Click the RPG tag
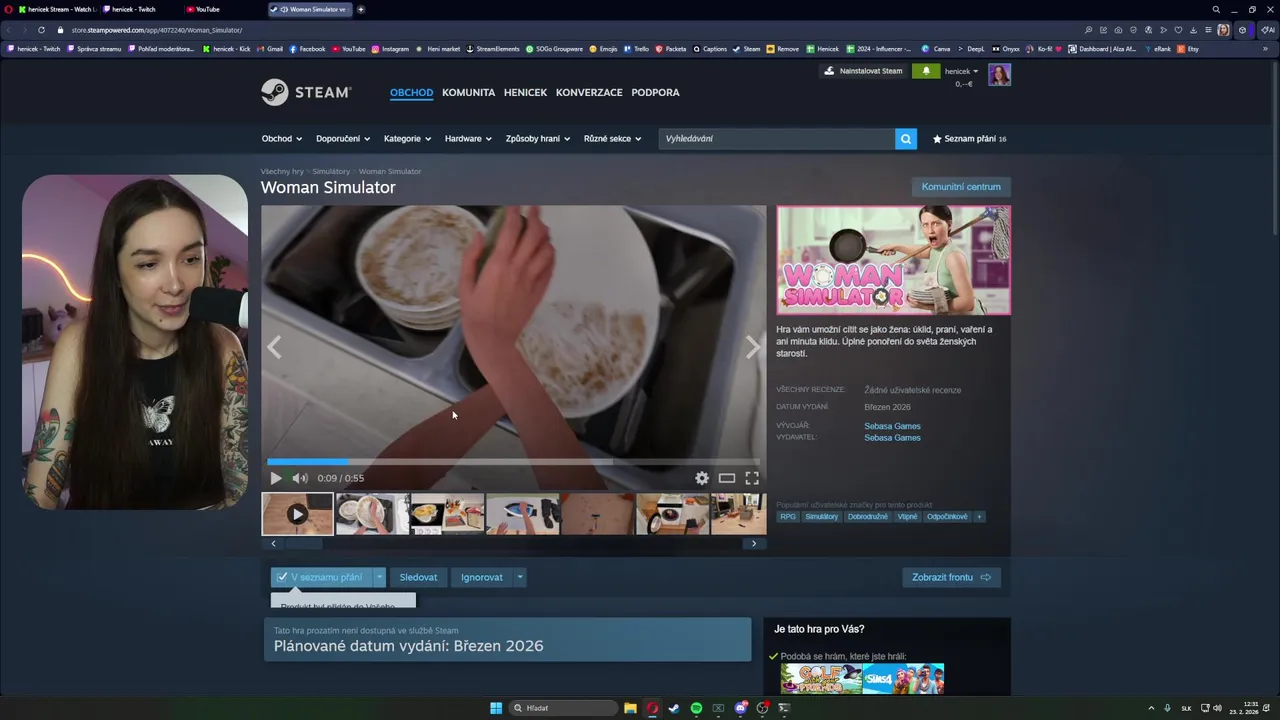 pos(788,517)
